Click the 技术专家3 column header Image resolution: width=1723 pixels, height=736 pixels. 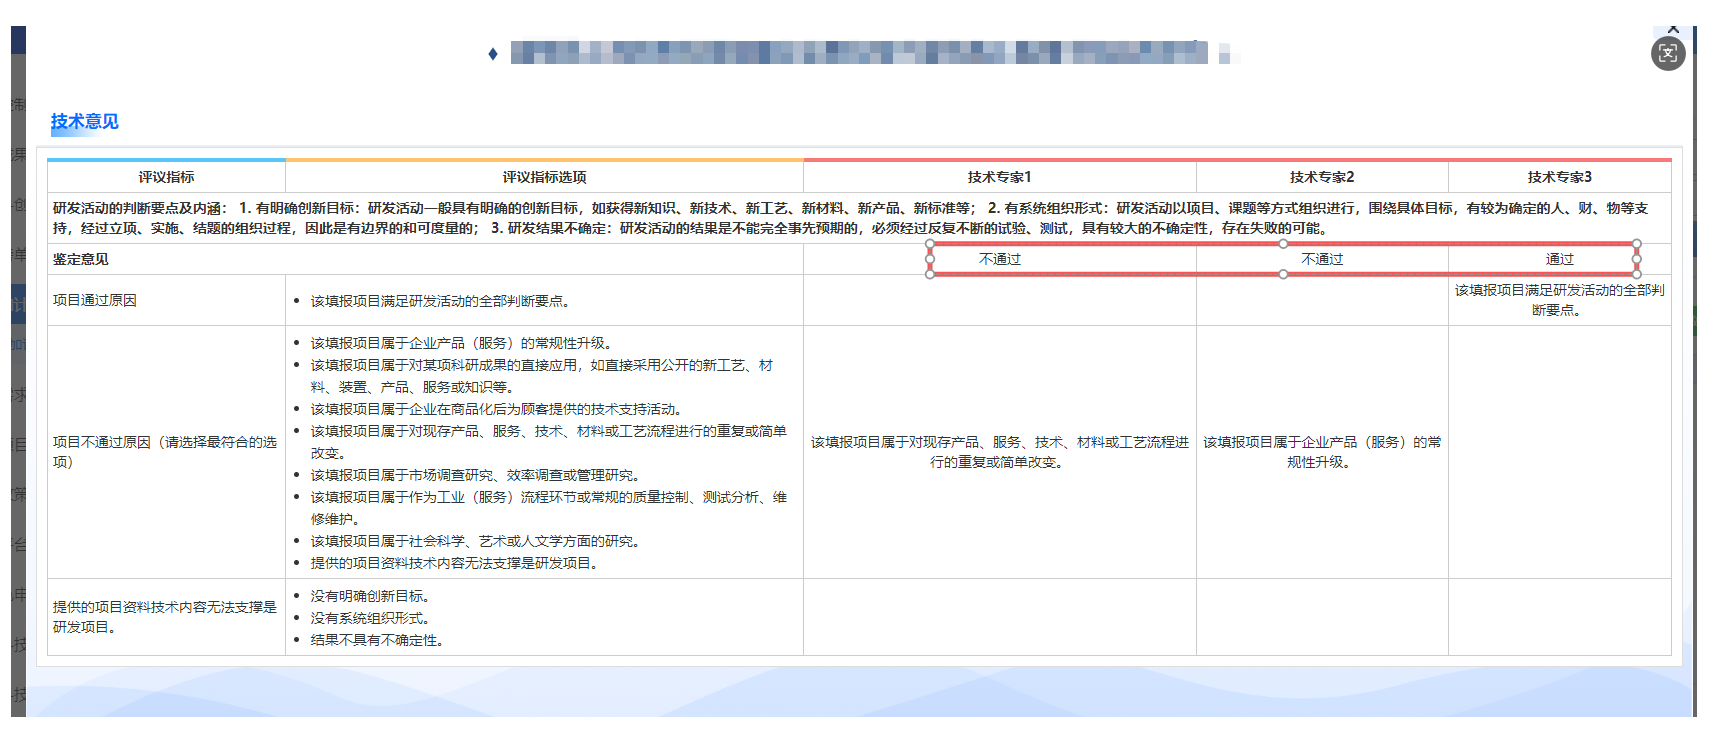click(x=1559, y=177)
